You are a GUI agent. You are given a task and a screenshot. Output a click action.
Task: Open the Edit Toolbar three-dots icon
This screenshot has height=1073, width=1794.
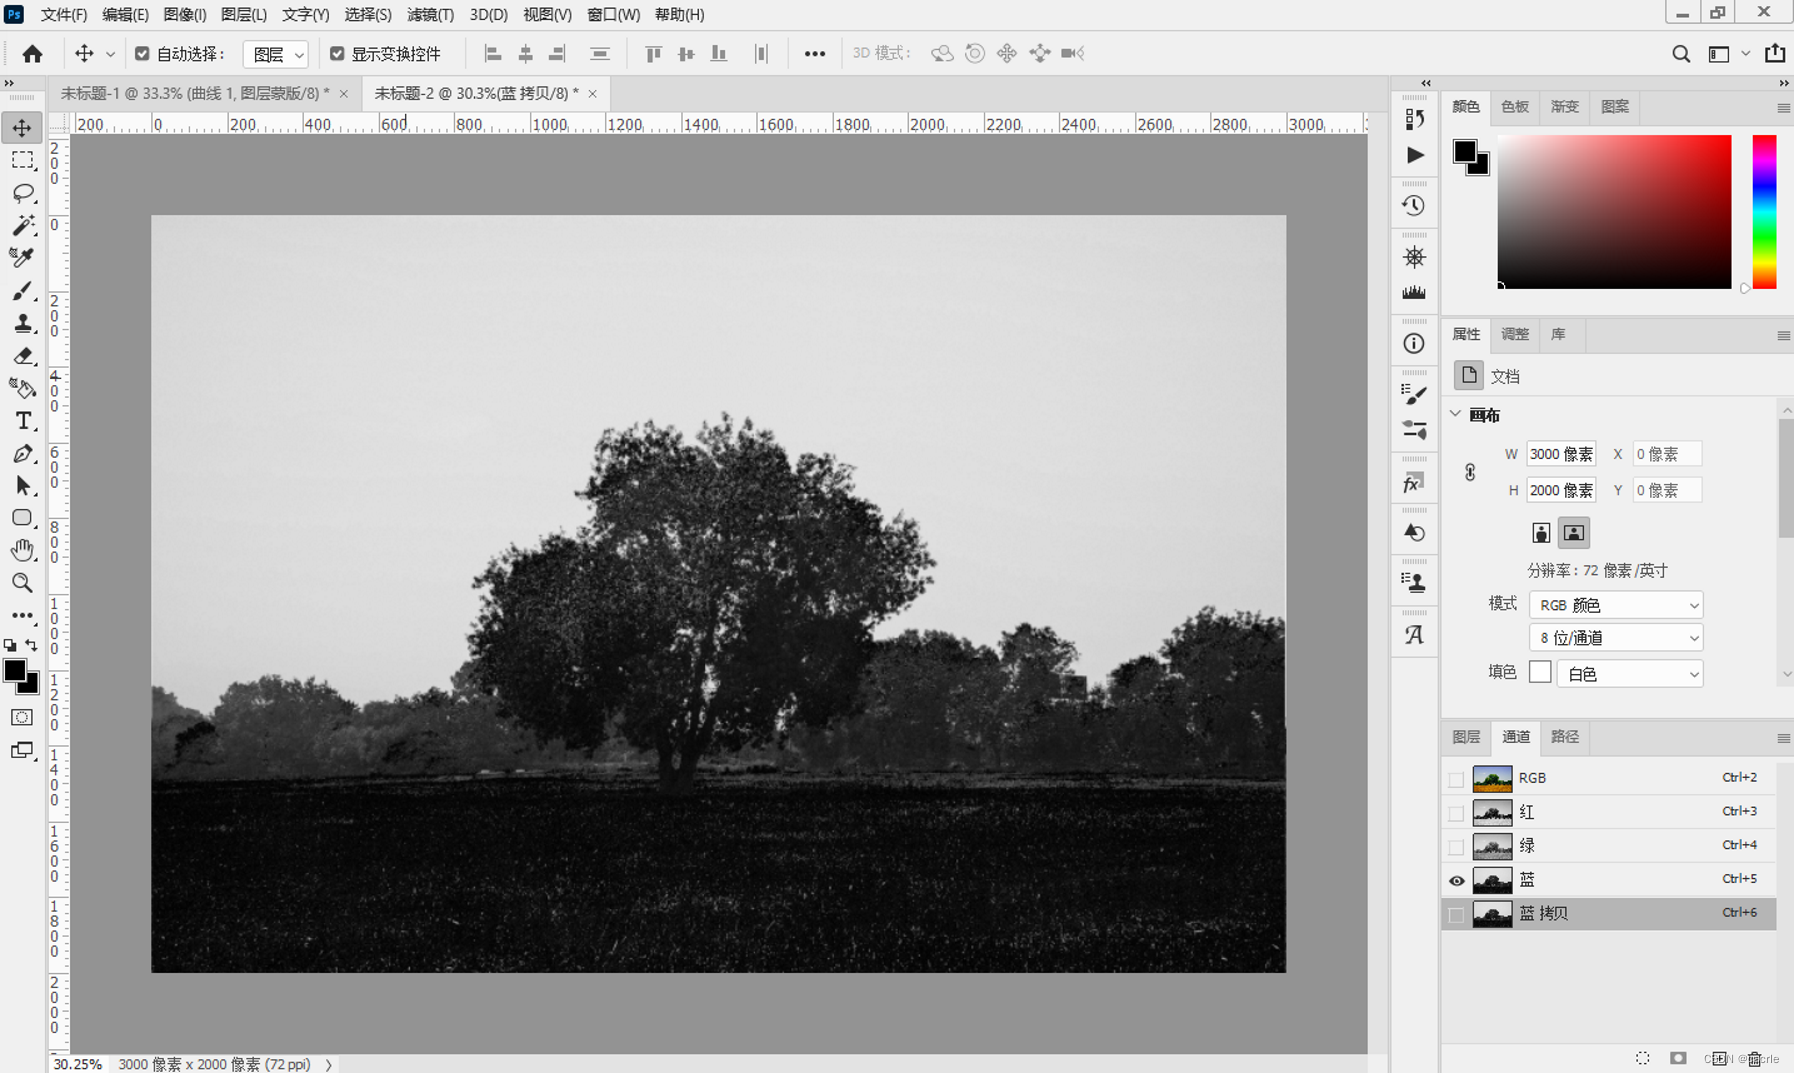[22, 616]
